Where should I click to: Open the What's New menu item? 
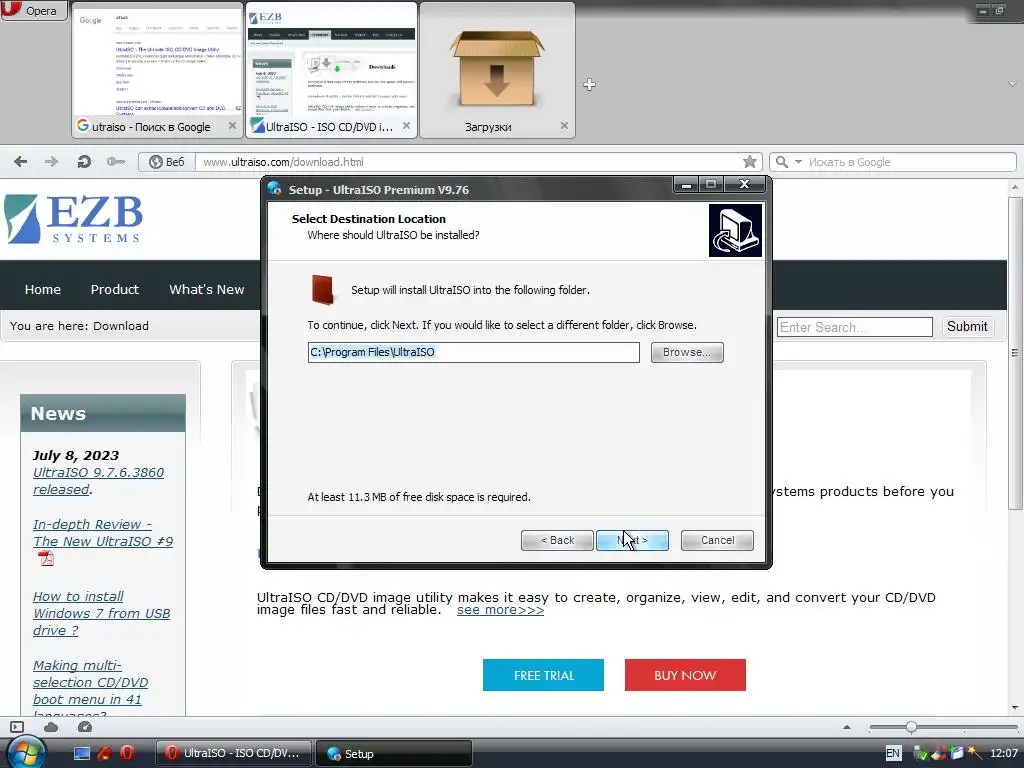tap(206, 289)
